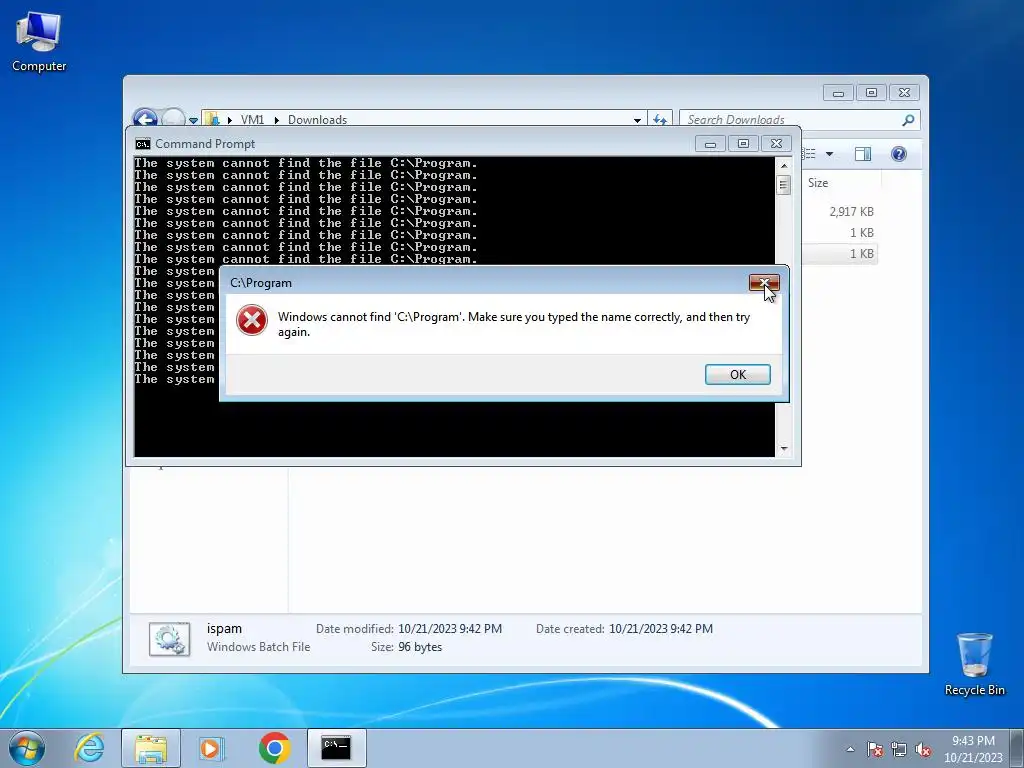The height and width of the screenshot is (768, 1024).
Task: Click the folder icon in the address bar
Action: point(212,120)
